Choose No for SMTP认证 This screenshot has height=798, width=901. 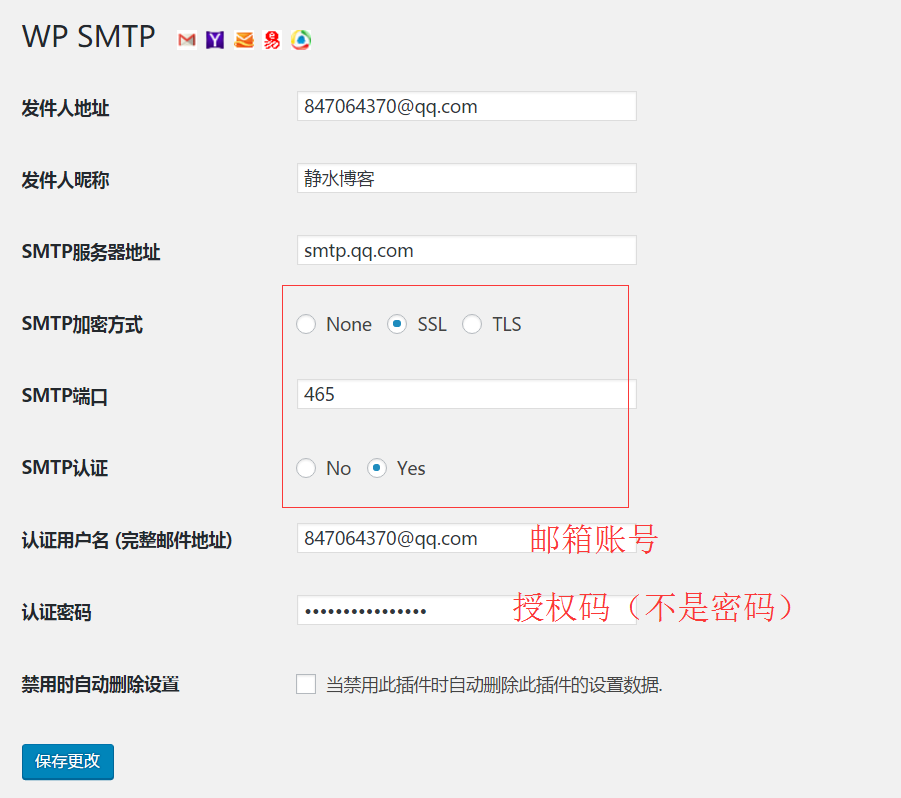click(306, 468)
